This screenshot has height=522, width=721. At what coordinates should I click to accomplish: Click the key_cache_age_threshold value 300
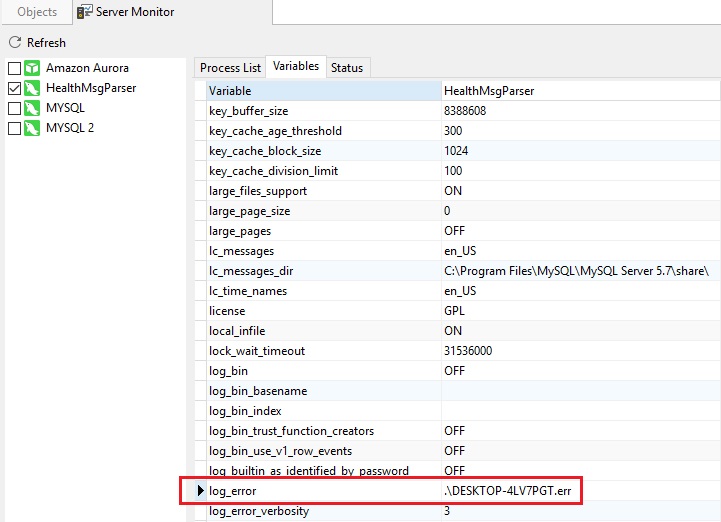point(453,131)
